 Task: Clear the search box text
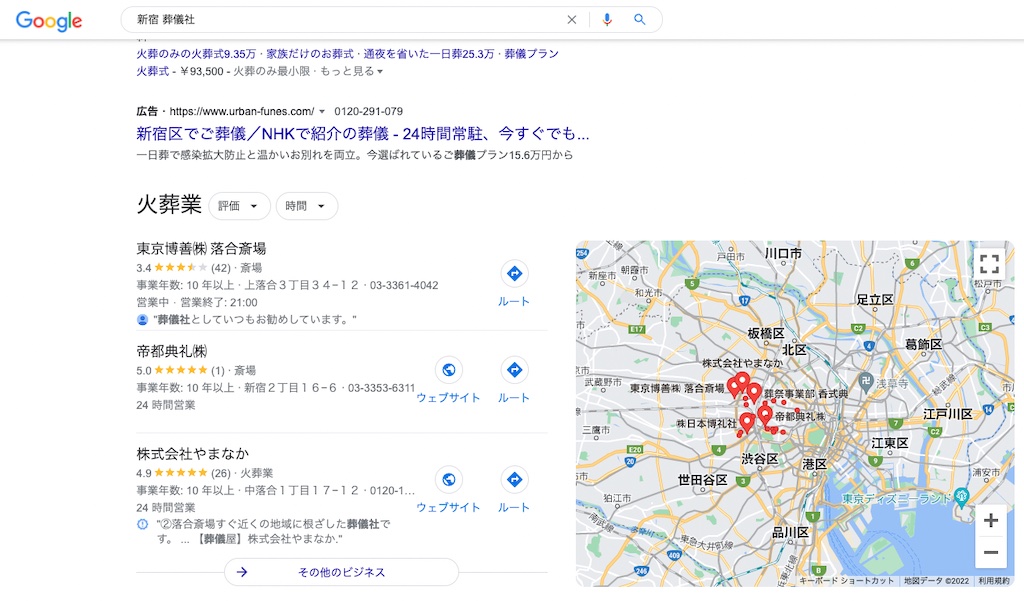[572, 20]
